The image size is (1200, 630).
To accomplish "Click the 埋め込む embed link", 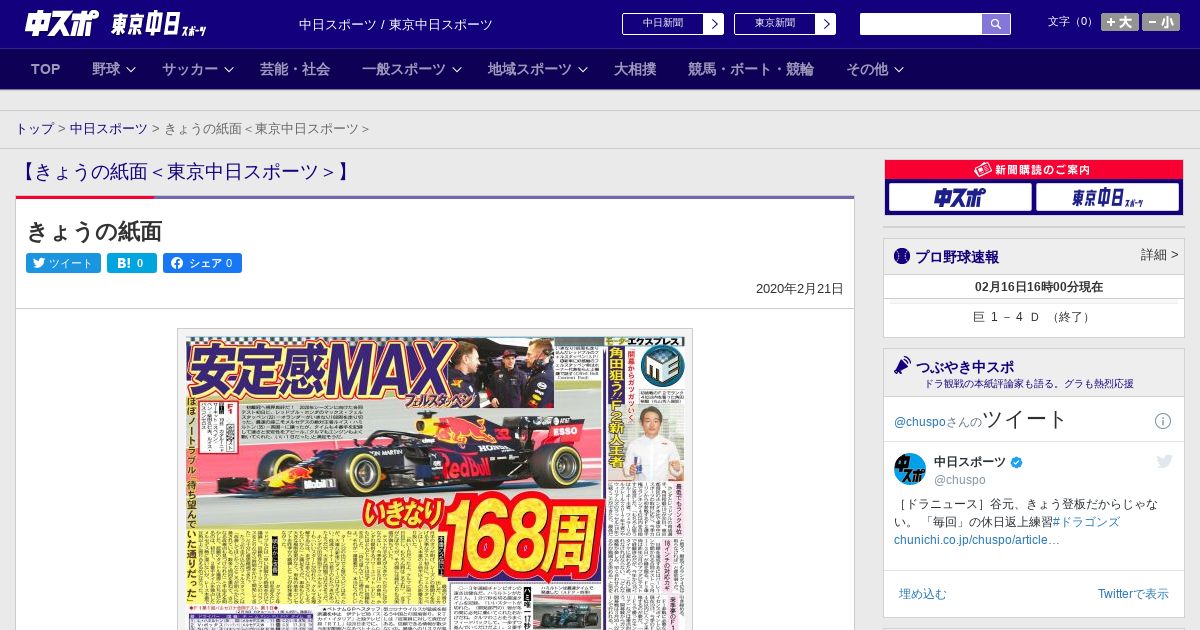I will coord(922,594).
